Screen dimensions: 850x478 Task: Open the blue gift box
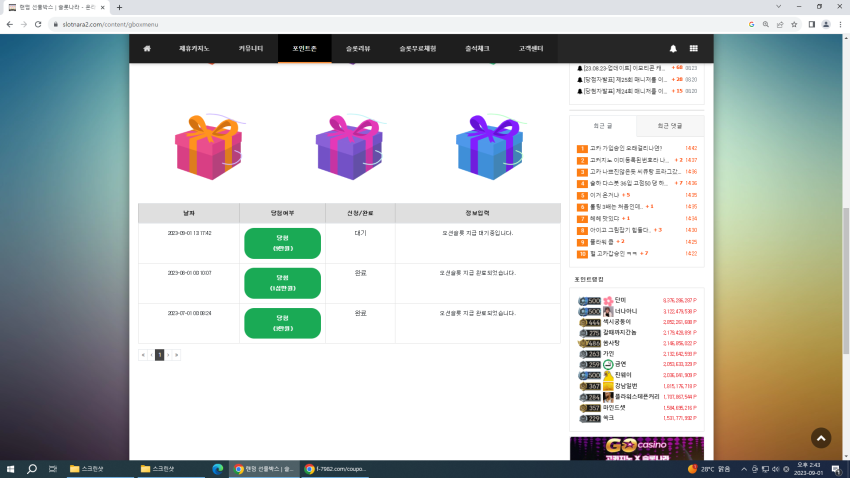[x=490, y=146]
